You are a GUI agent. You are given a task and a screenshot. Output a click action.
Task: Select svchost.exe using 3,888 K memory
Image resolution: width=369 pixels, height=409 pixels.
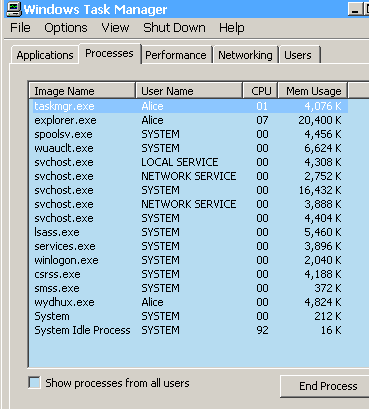coord(189,204)
